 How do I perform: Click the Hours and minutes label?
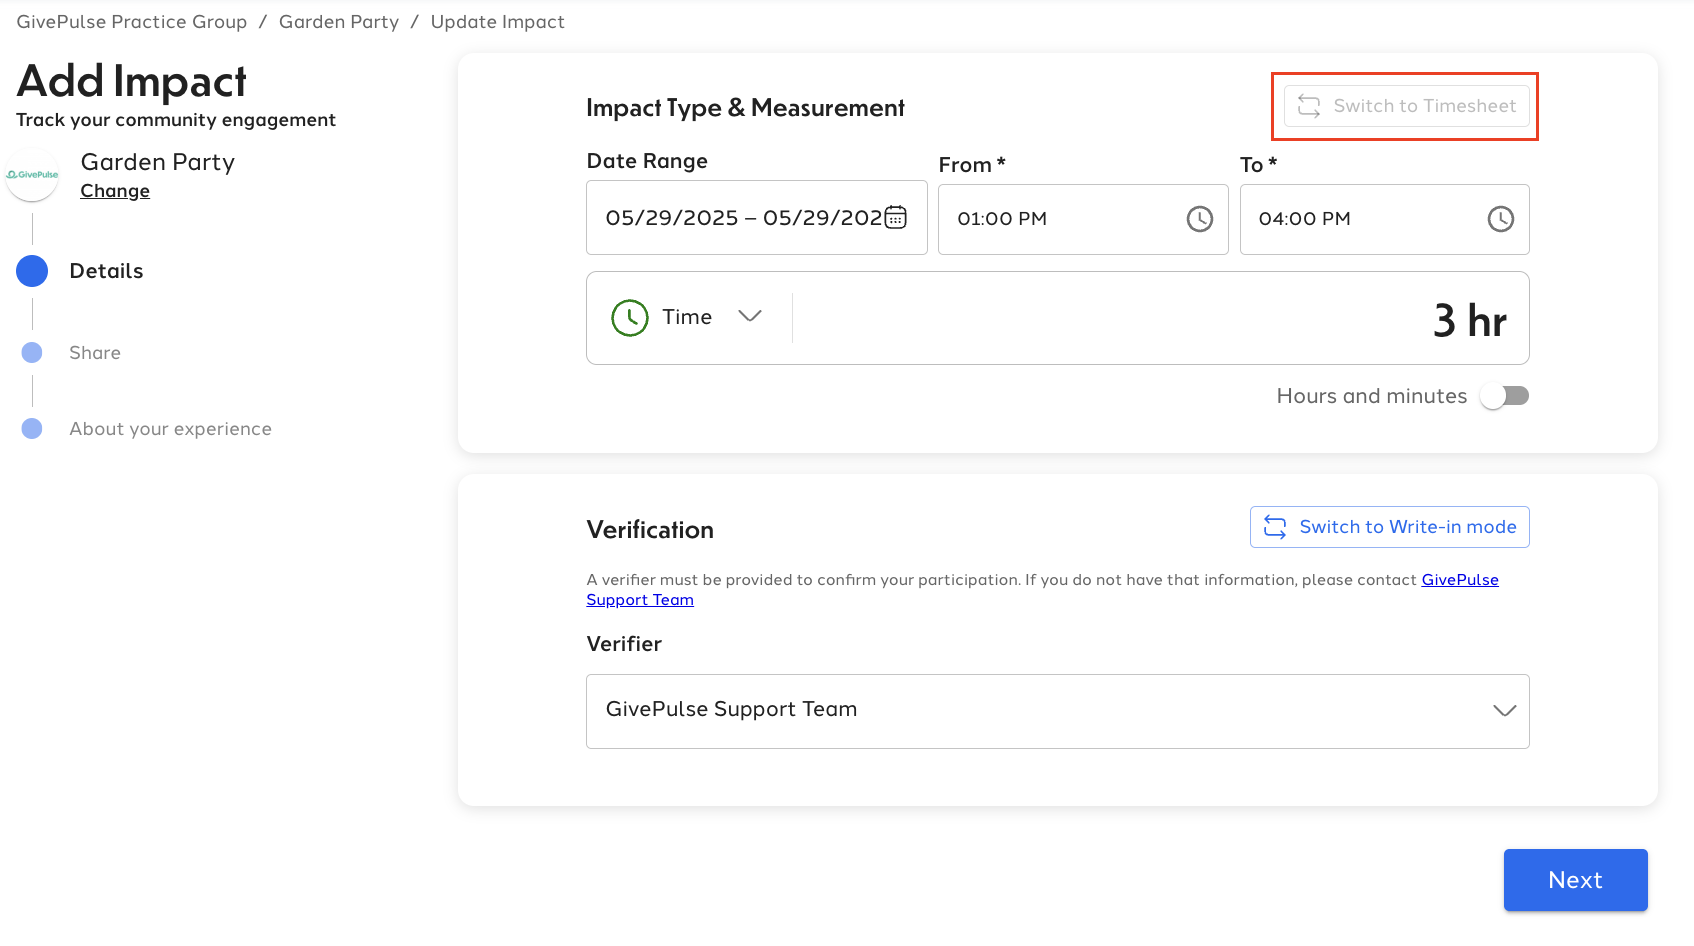click(1371, 396)
